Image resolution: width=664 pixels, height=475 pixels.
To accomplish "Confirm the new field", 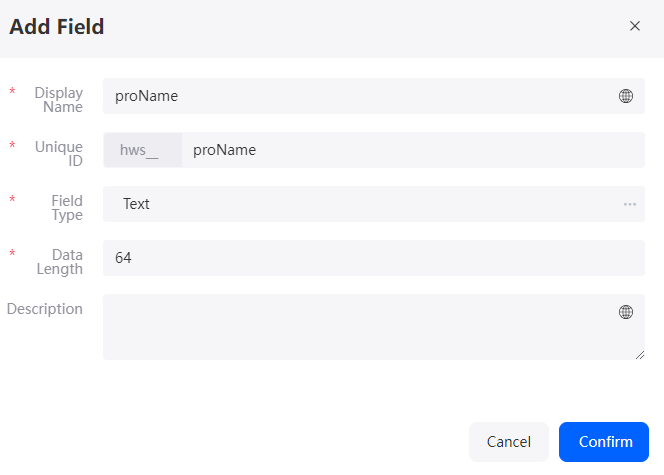I will (604, 442).
